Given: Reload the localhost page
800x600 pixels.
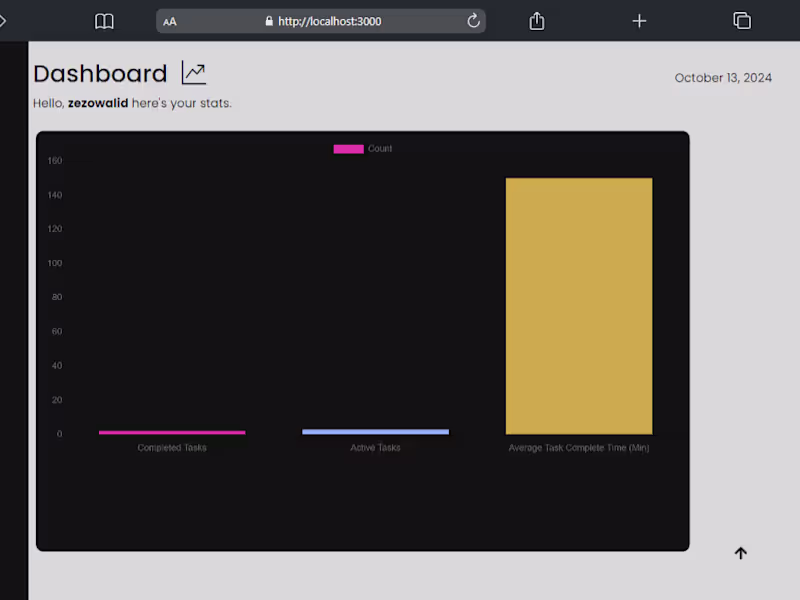Looking at the screenshot, I should pos(473,21).
